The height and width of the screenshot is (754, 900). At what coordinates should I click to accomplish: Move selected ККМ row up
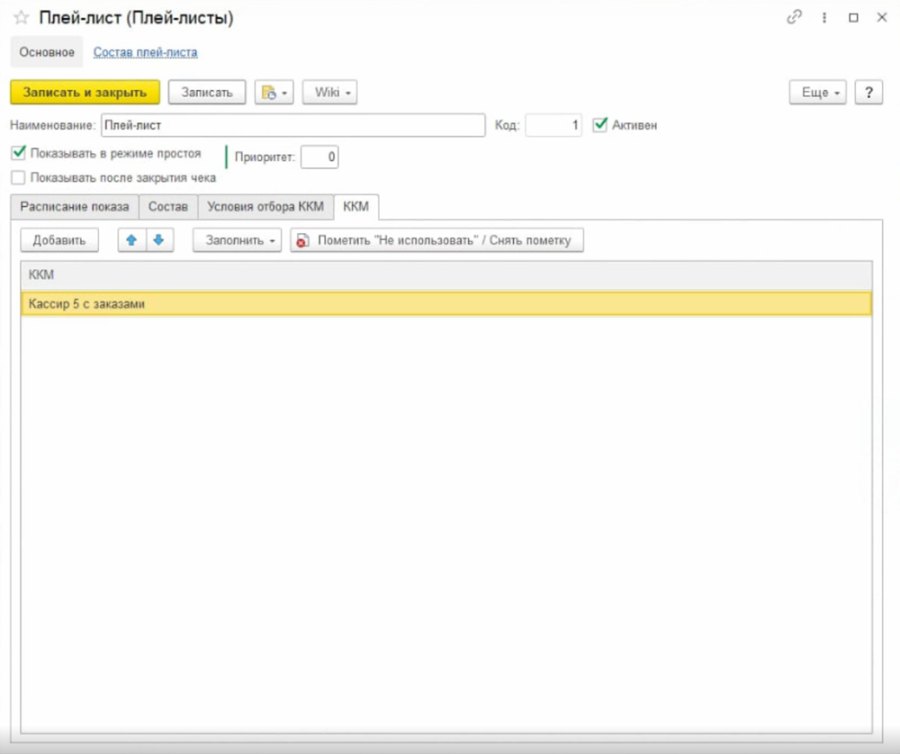(131, 240)
